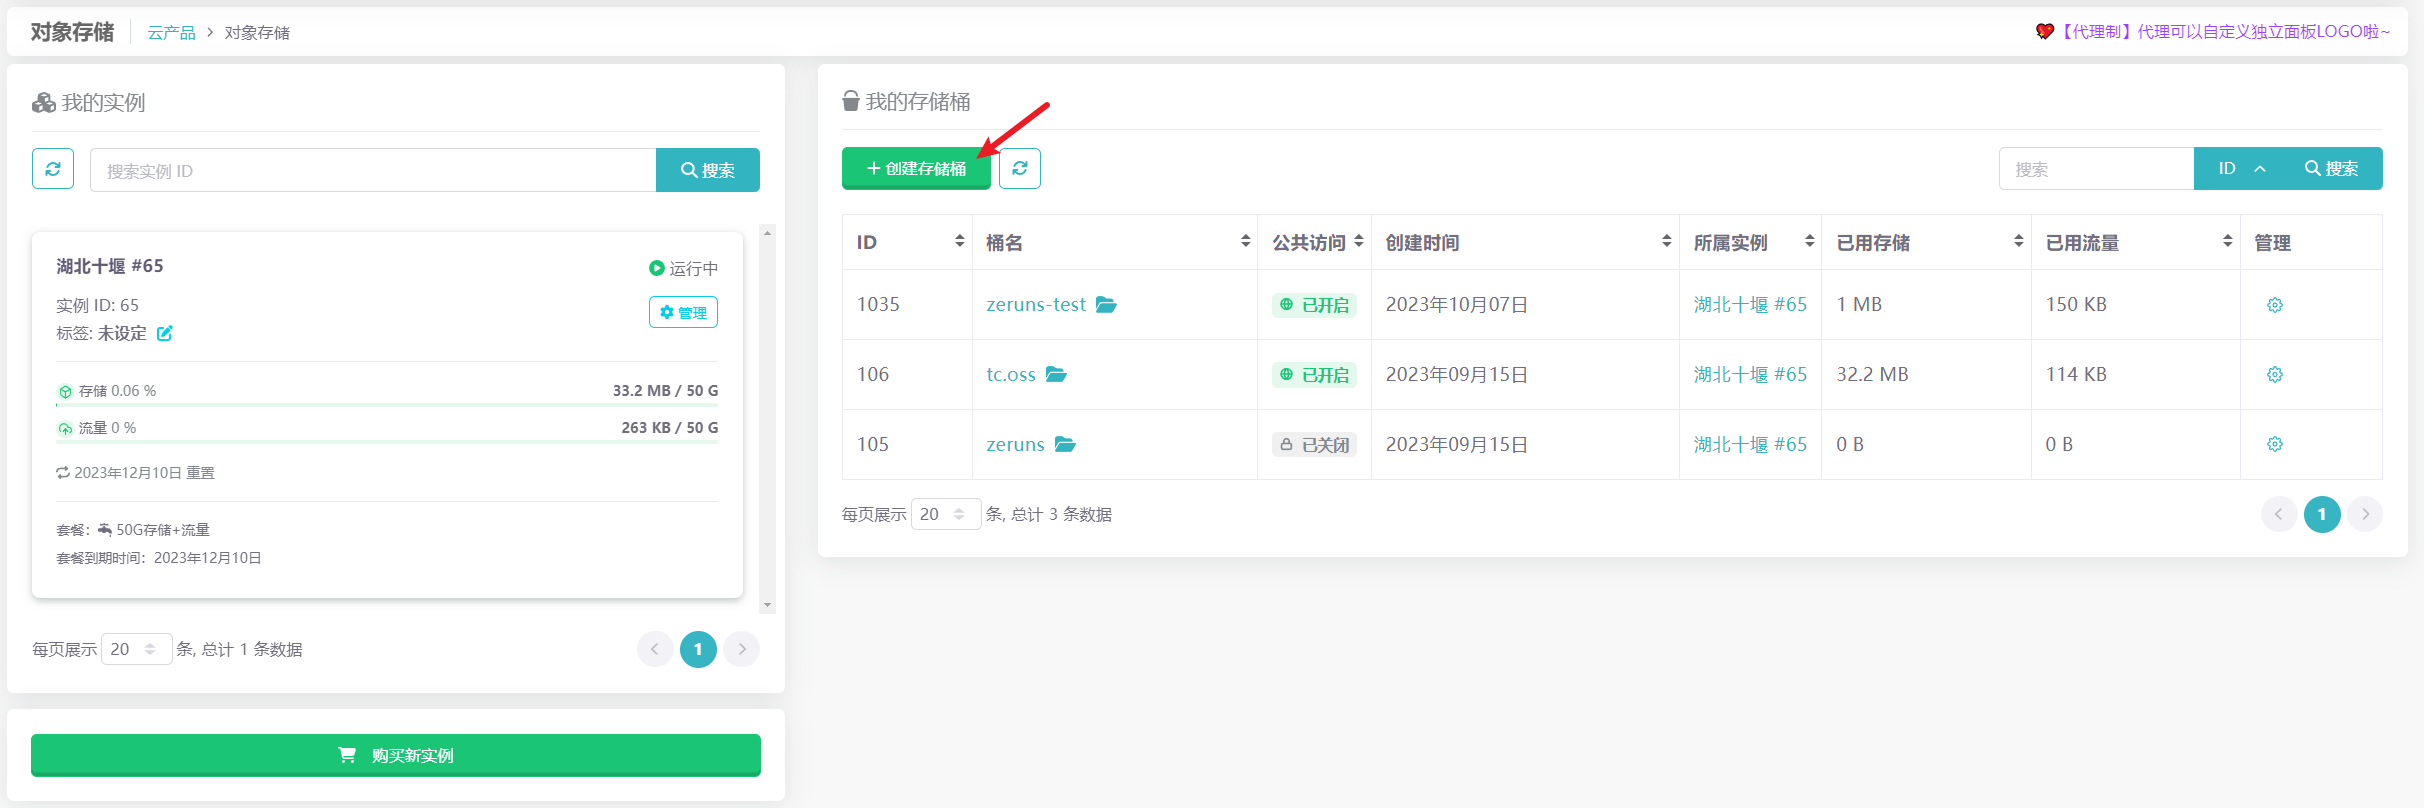Change per-page count in instance panel

136,649
